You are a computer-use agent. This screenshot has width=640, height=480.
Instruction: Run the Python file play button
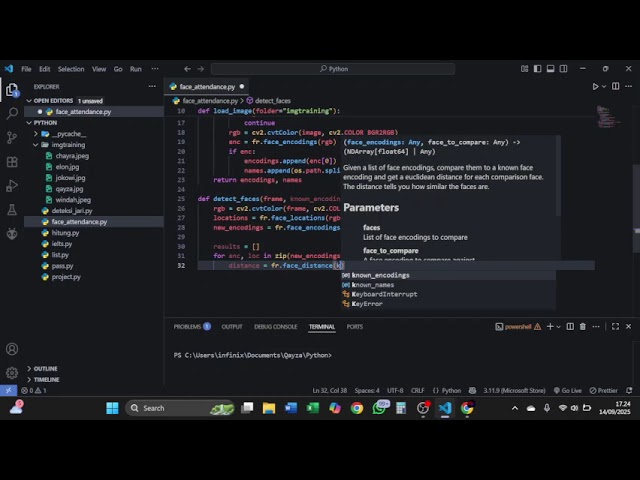(595, 87)
